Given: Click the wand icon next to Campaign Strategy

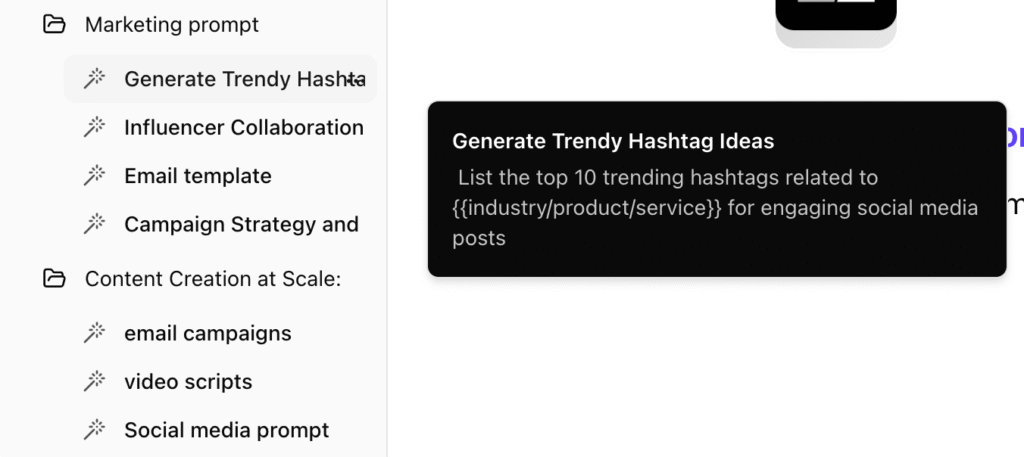Looking at the screenshot, I should point(95,225).
